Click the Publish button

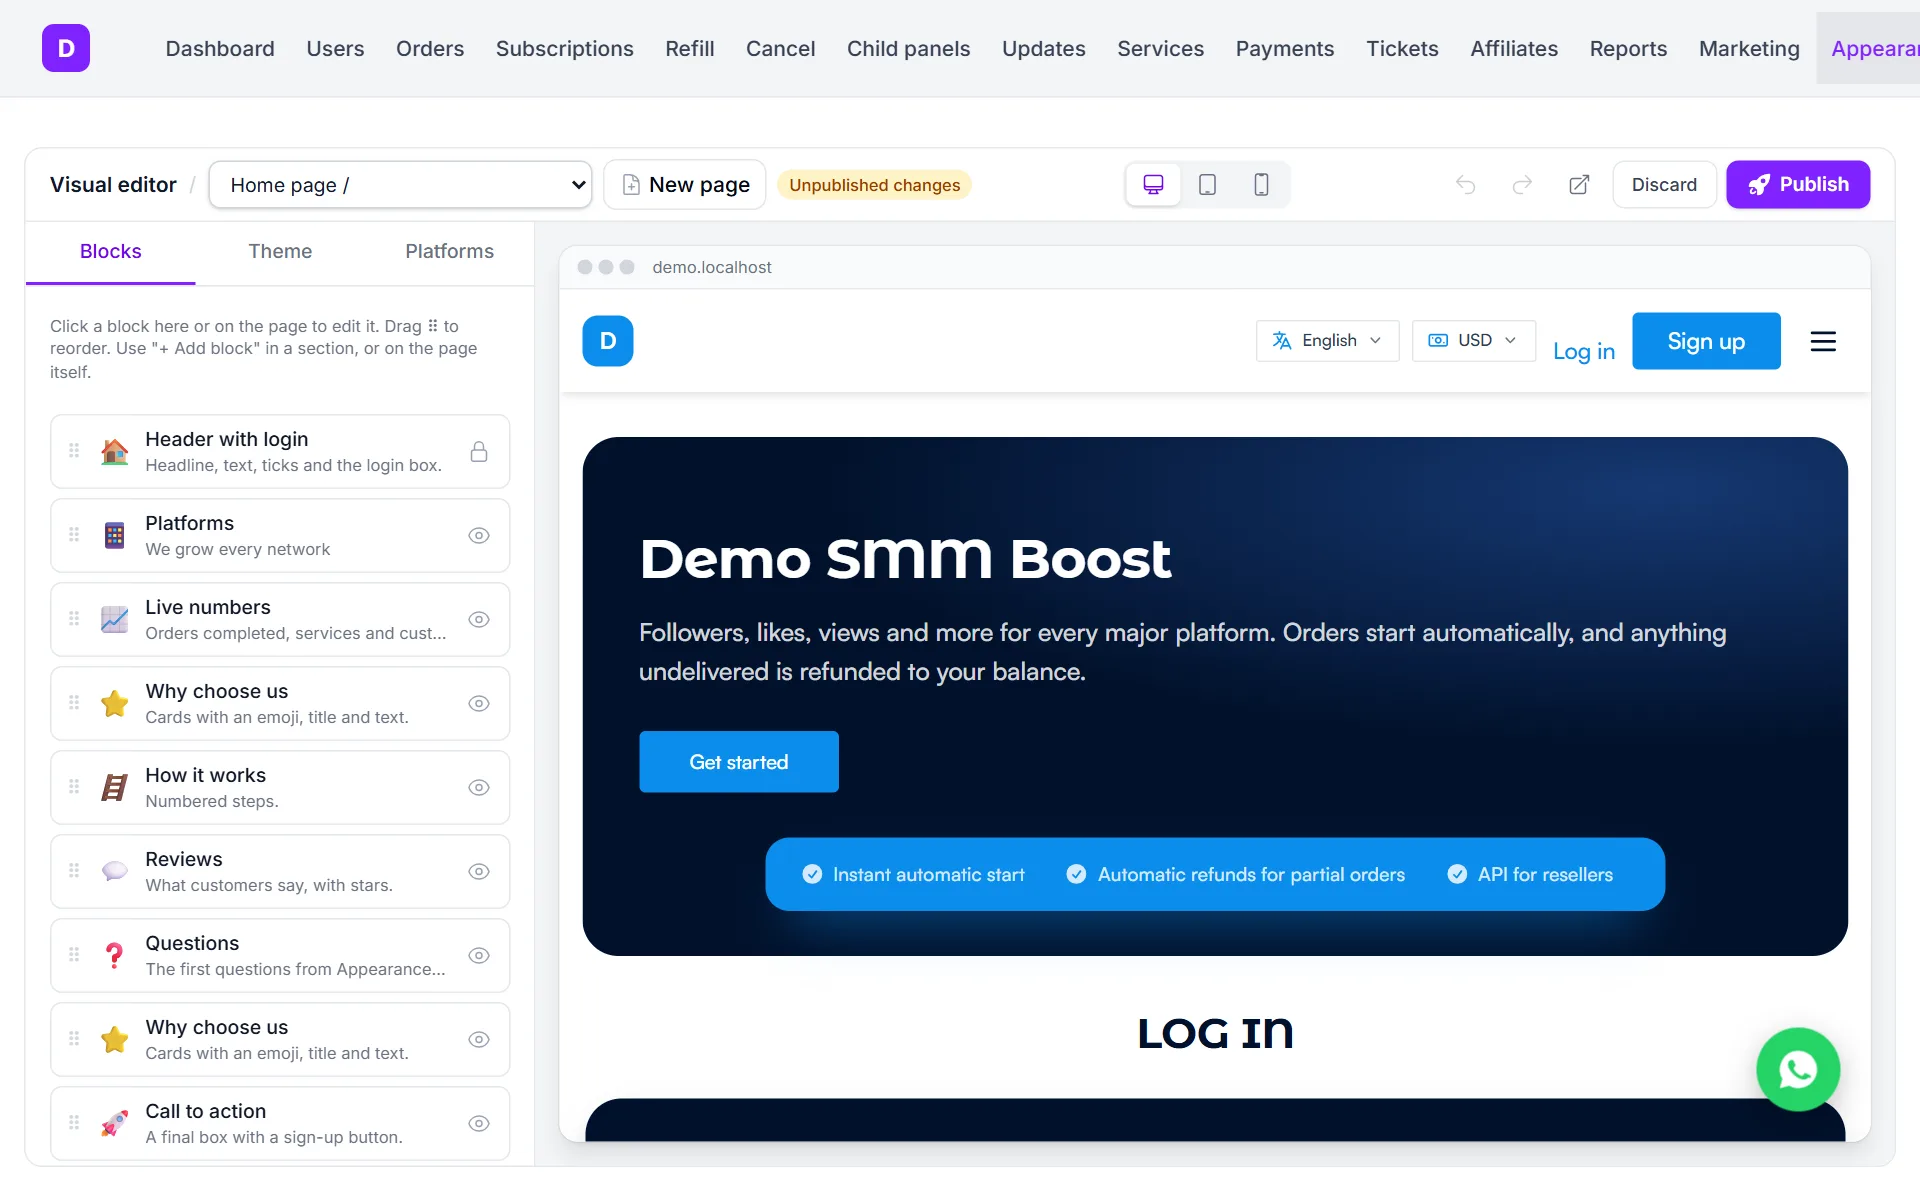[x=1798, y=185]
